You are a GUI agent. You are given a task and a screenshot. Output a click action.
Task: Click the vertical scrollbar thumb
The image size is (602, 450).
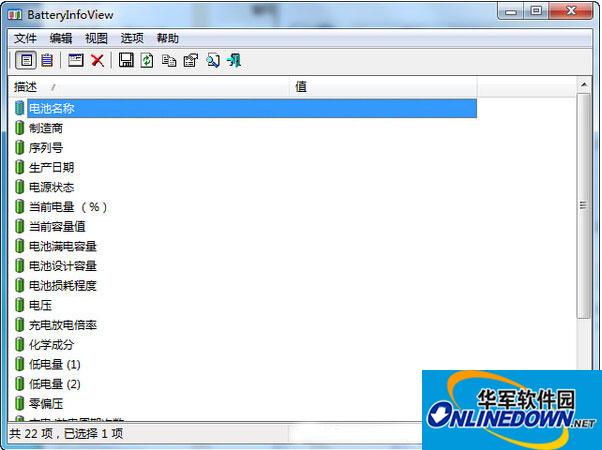[x=584, y=205]
